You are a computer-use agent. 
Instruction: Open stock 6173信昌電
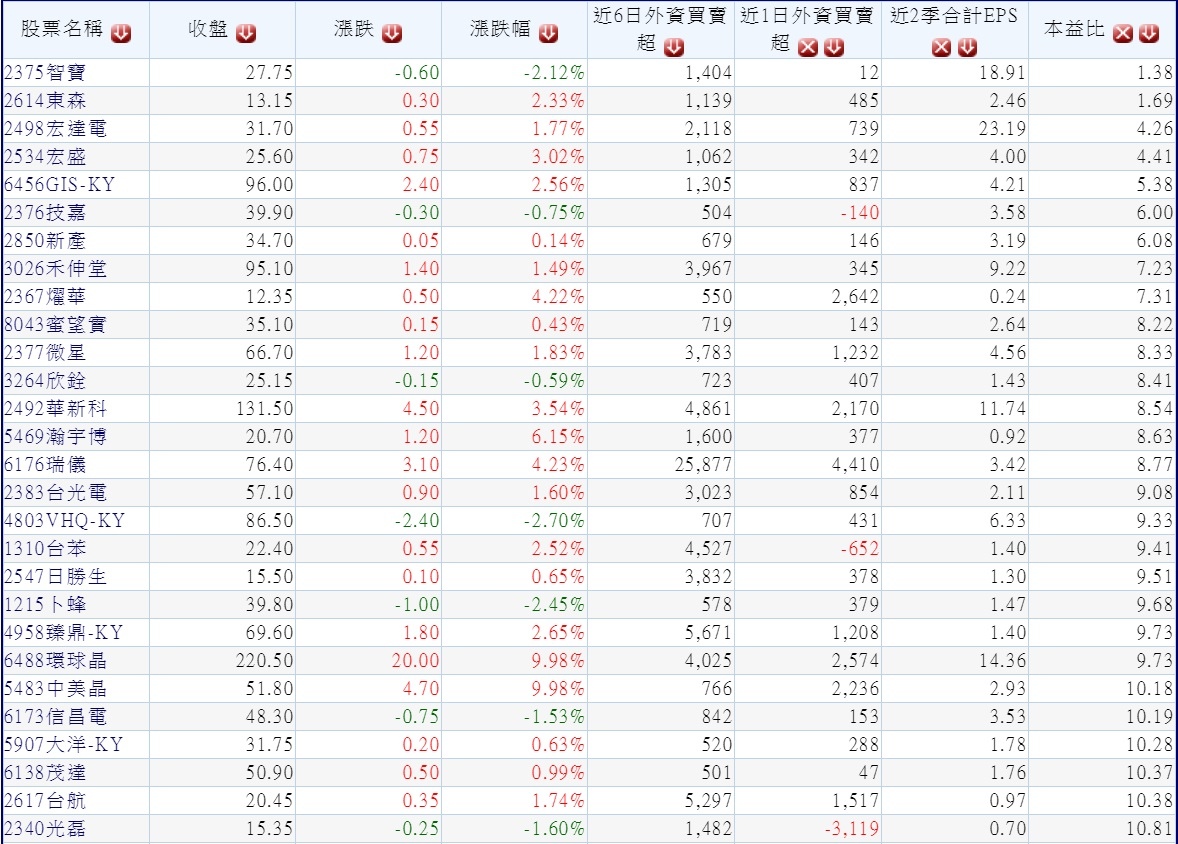tap(56, 717)
